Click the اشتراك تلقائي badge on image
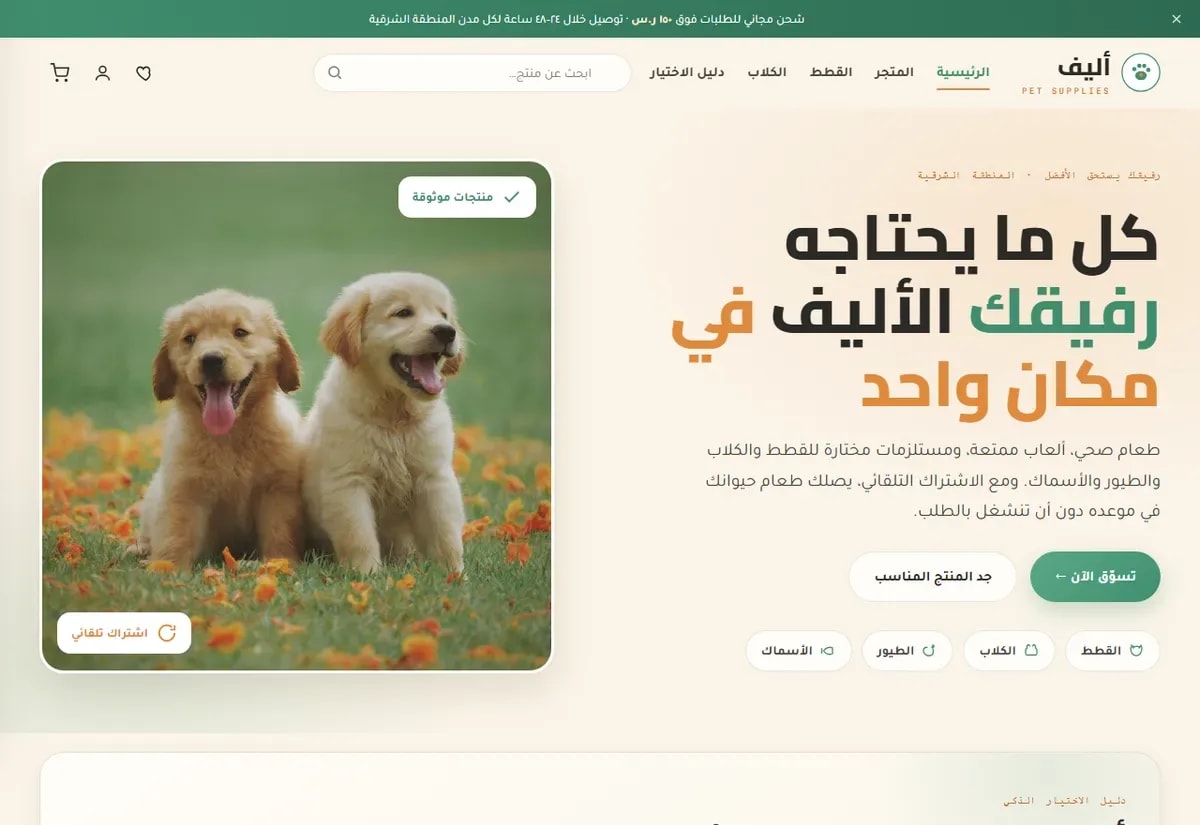Screen dimensions: 1200x825 (124, 633)
